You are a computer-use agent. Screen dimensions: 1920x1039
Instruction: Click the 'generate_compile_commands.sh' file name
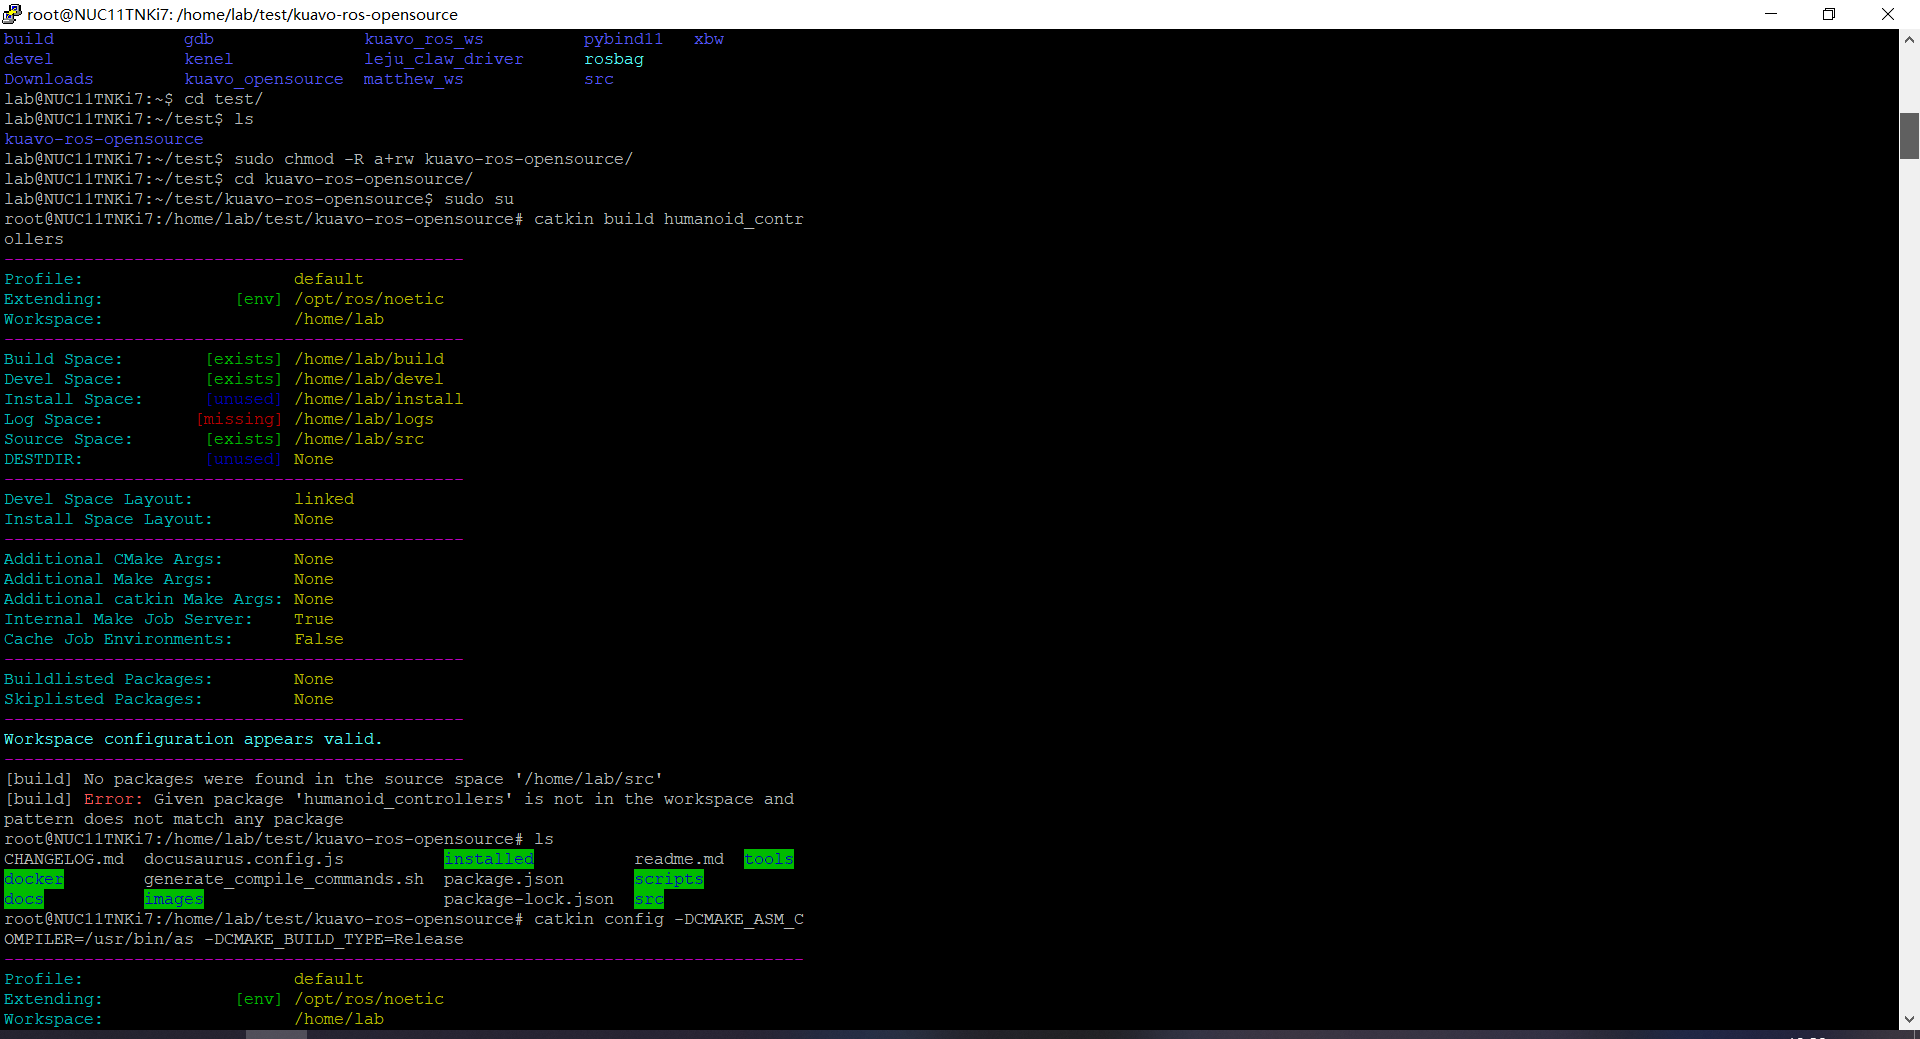pyautogui.click(x=283, y=879)
